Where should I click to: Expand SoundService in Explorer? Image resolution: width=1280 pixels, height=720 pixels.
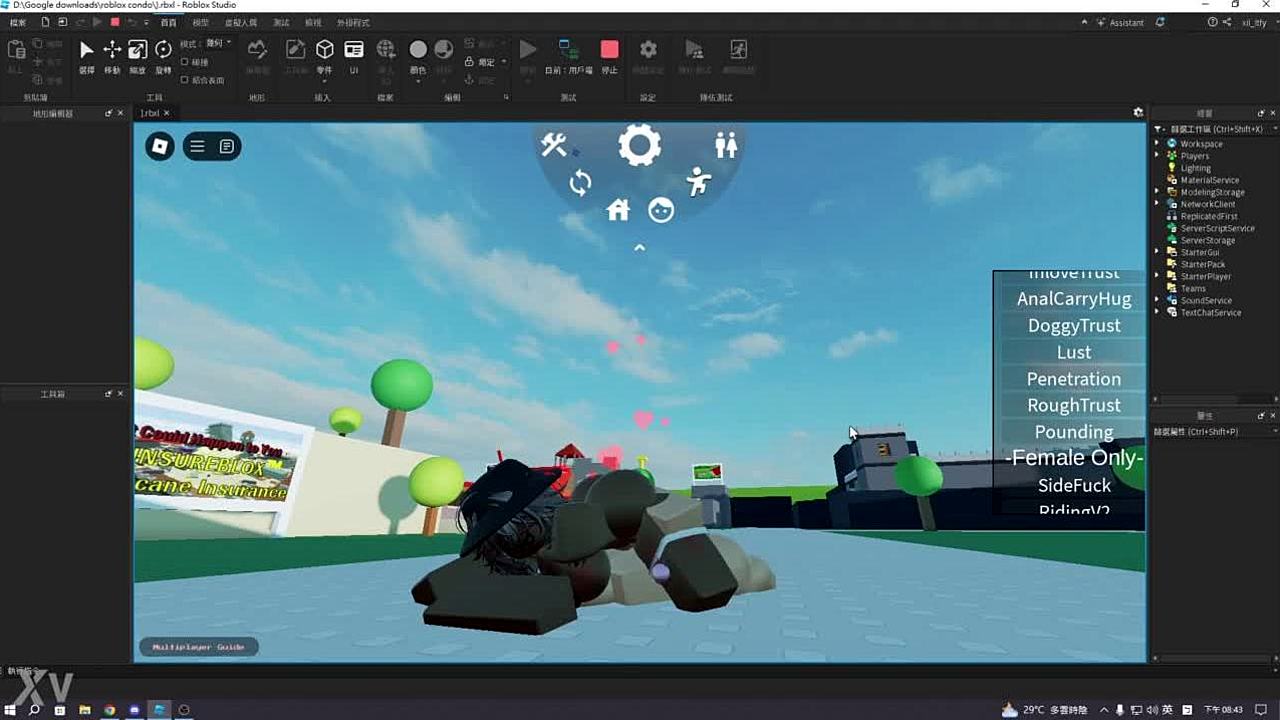1157,300
